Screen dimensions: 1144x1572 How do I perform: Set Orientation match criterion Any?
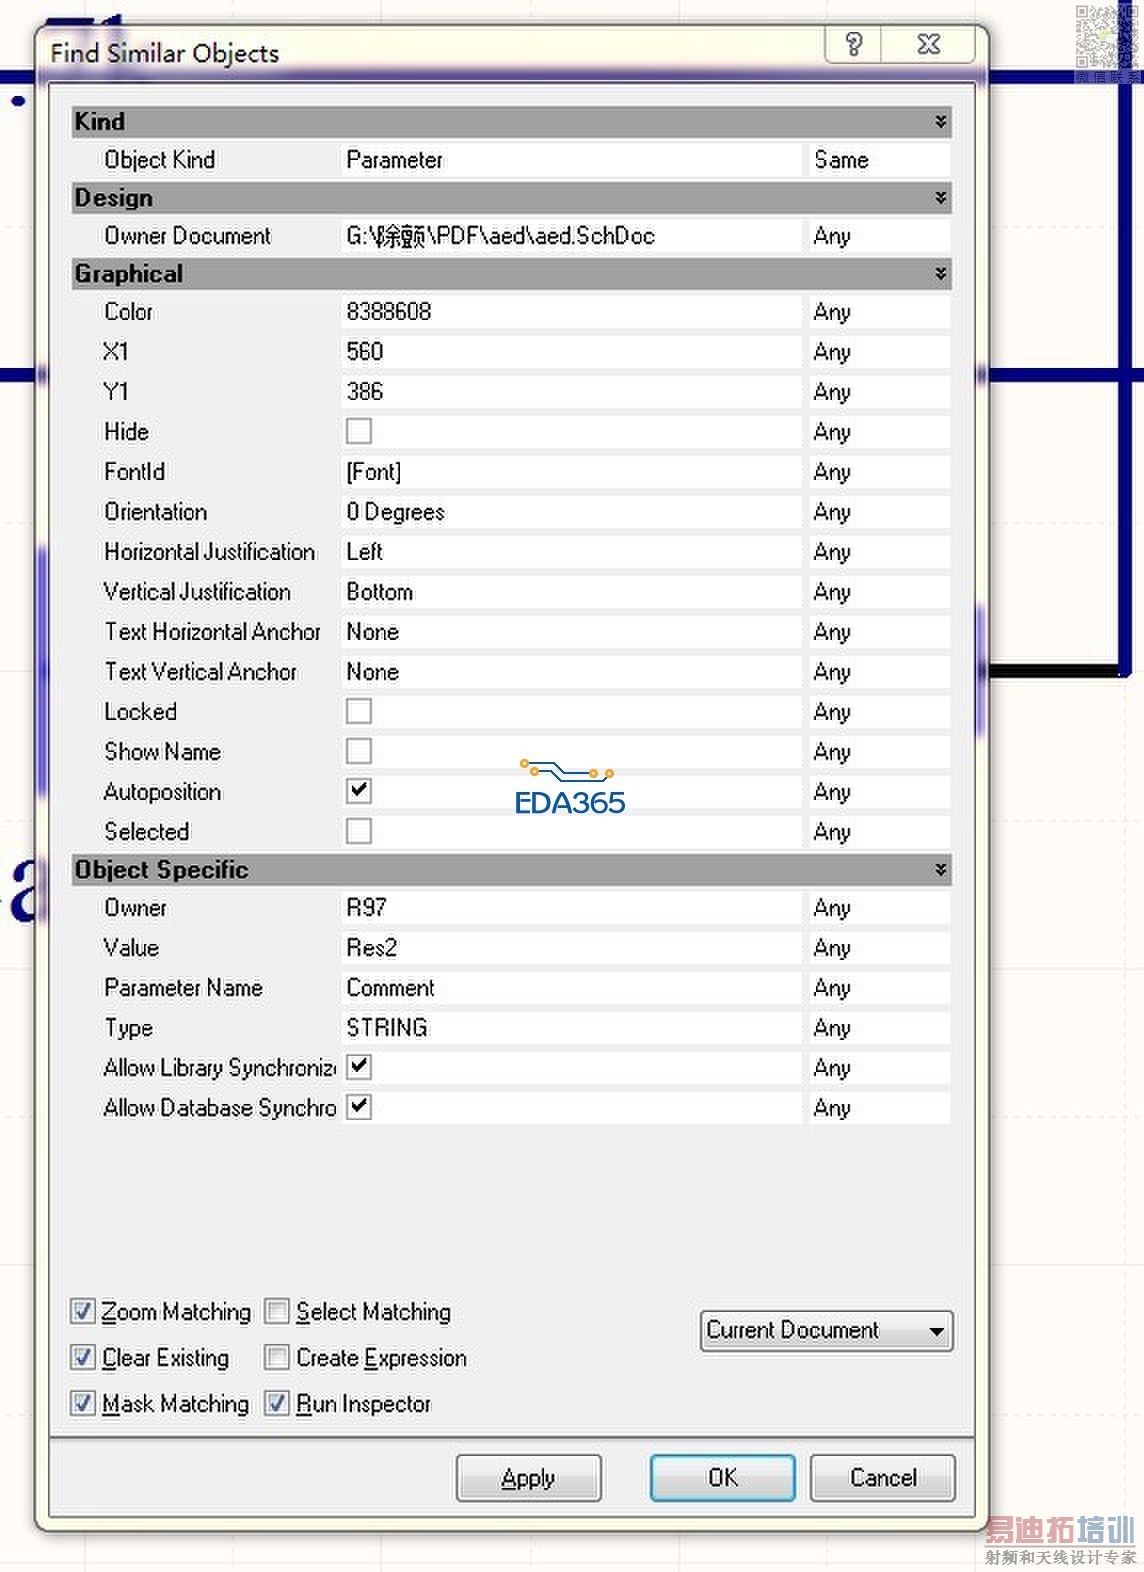(x=878, y=512)
